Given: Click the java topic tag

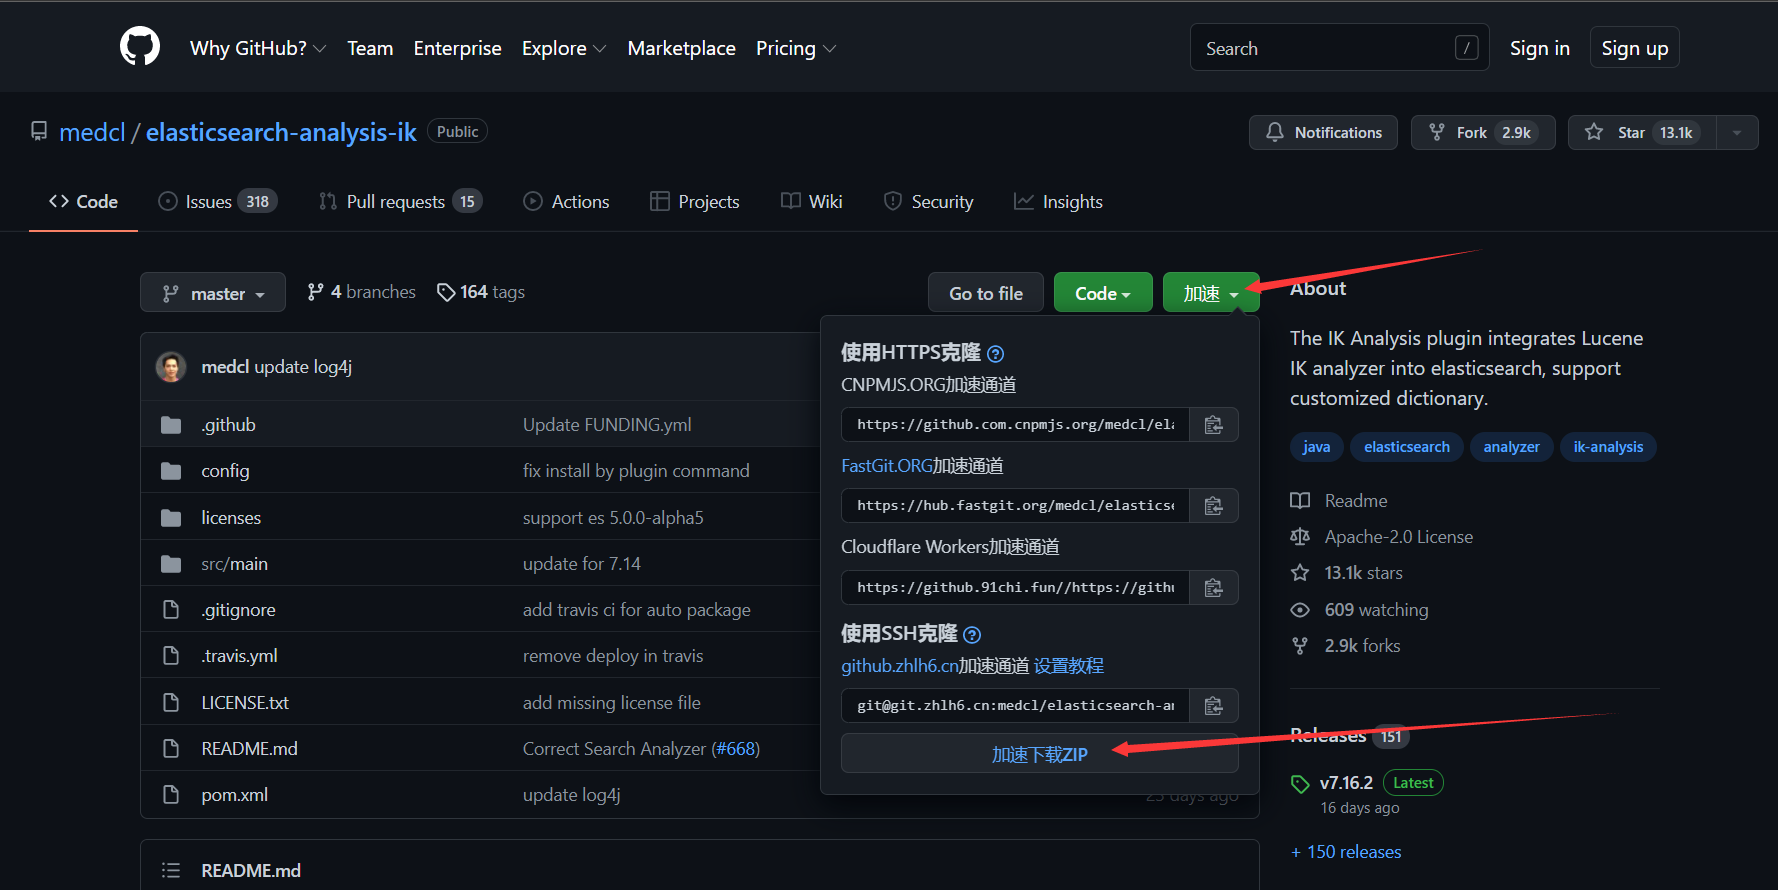Looking at the screenshot, I should tap(1316, 447).
